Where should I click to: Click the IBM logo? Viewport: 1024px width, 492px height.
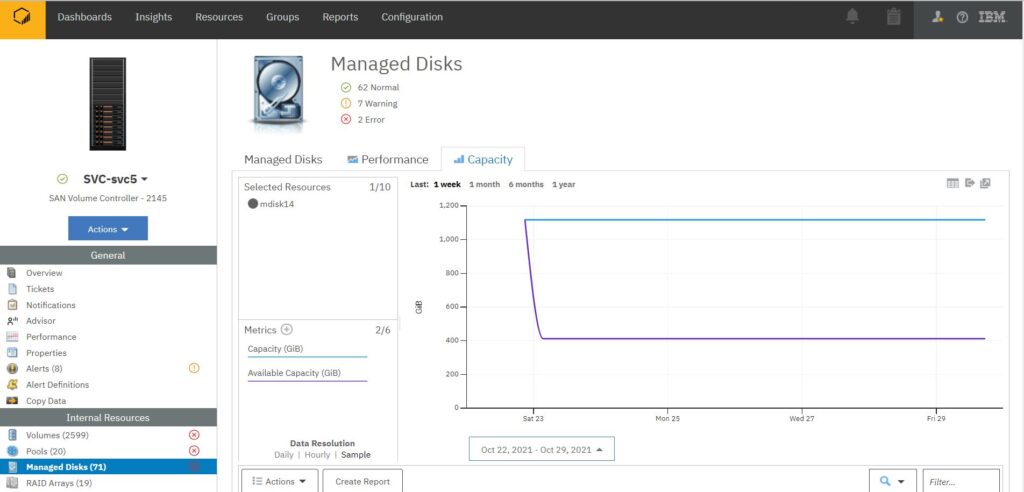click(x=992, y=18)
